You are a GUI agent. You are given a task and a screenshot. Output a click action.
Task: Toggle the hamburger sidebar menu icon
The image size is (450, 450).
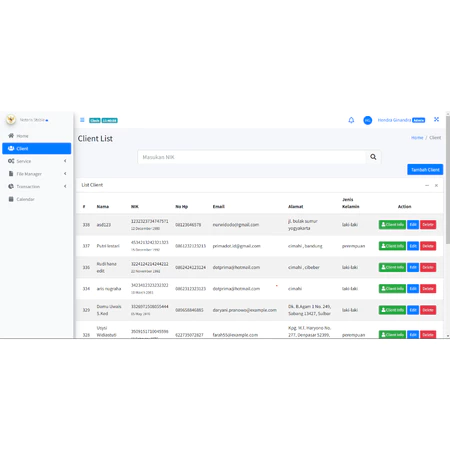[82, 120]
